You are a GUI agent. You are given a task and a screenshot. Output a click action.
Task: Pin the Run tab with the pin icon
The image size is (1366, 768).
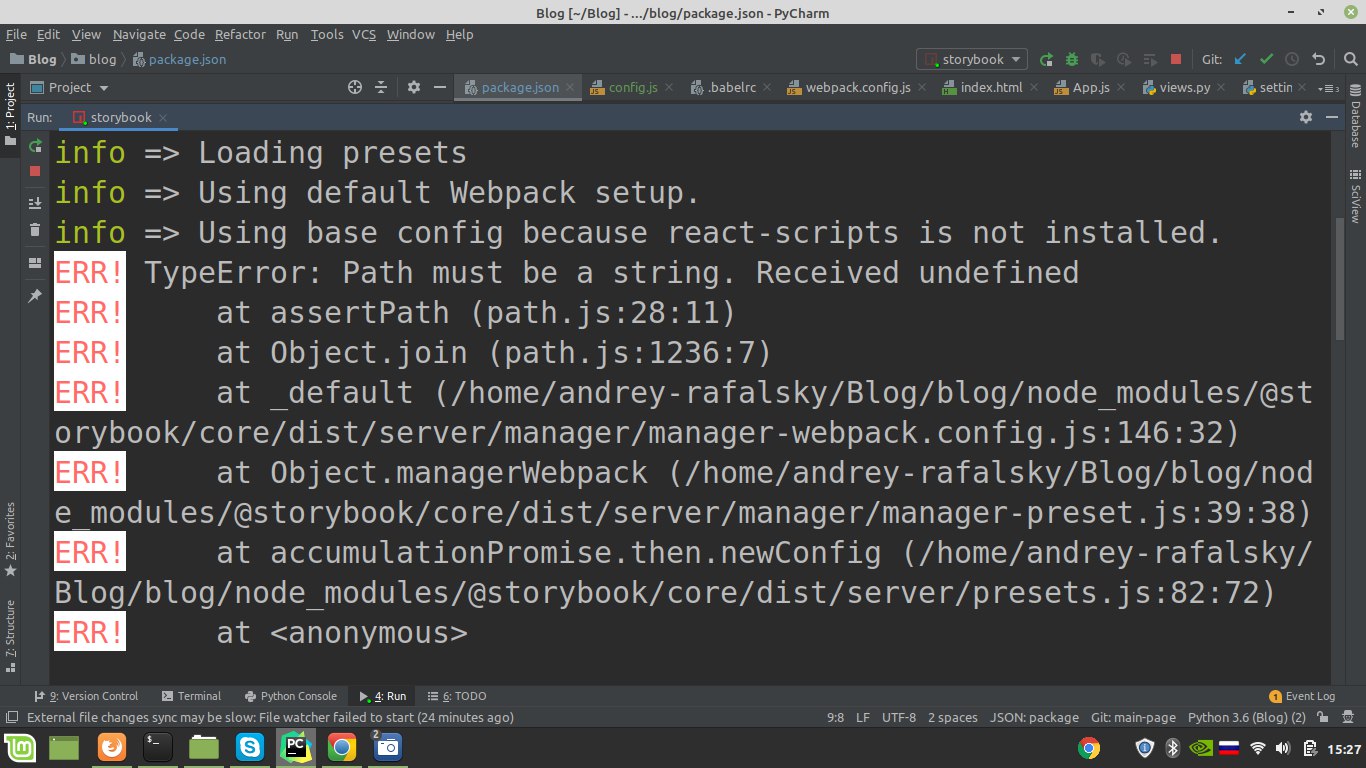point(35,295)
